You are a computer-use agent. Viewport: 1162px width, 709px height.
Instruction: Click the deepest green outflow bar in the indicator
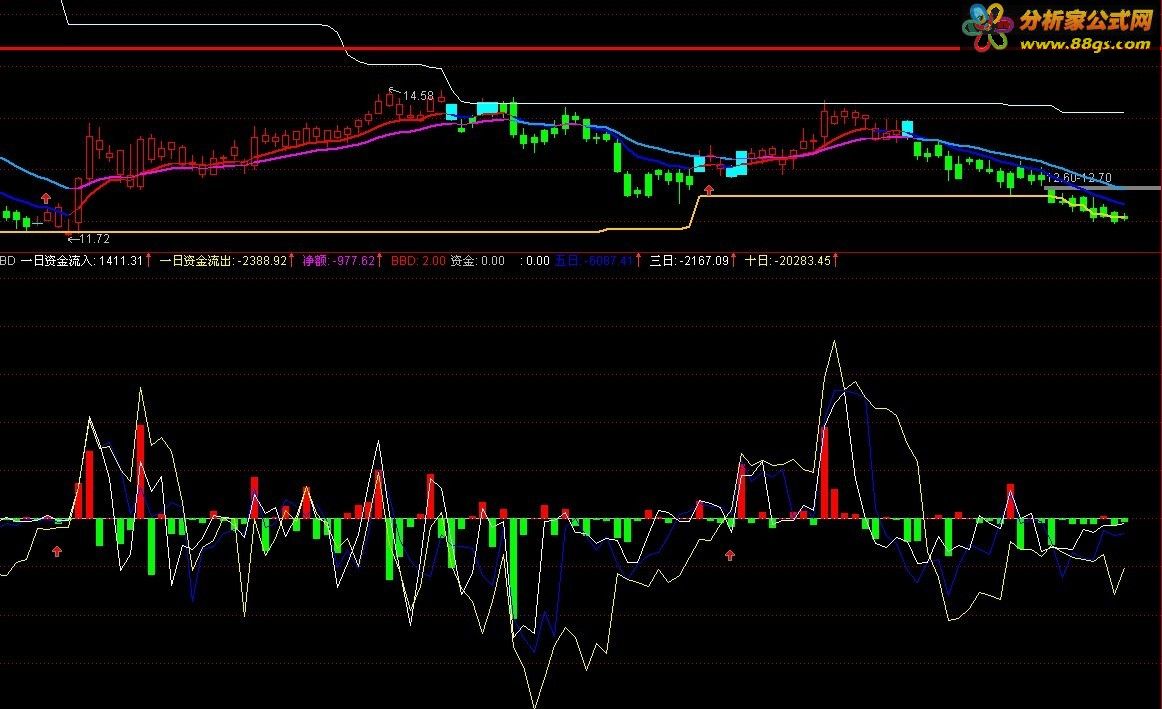(x=514, y=569)
